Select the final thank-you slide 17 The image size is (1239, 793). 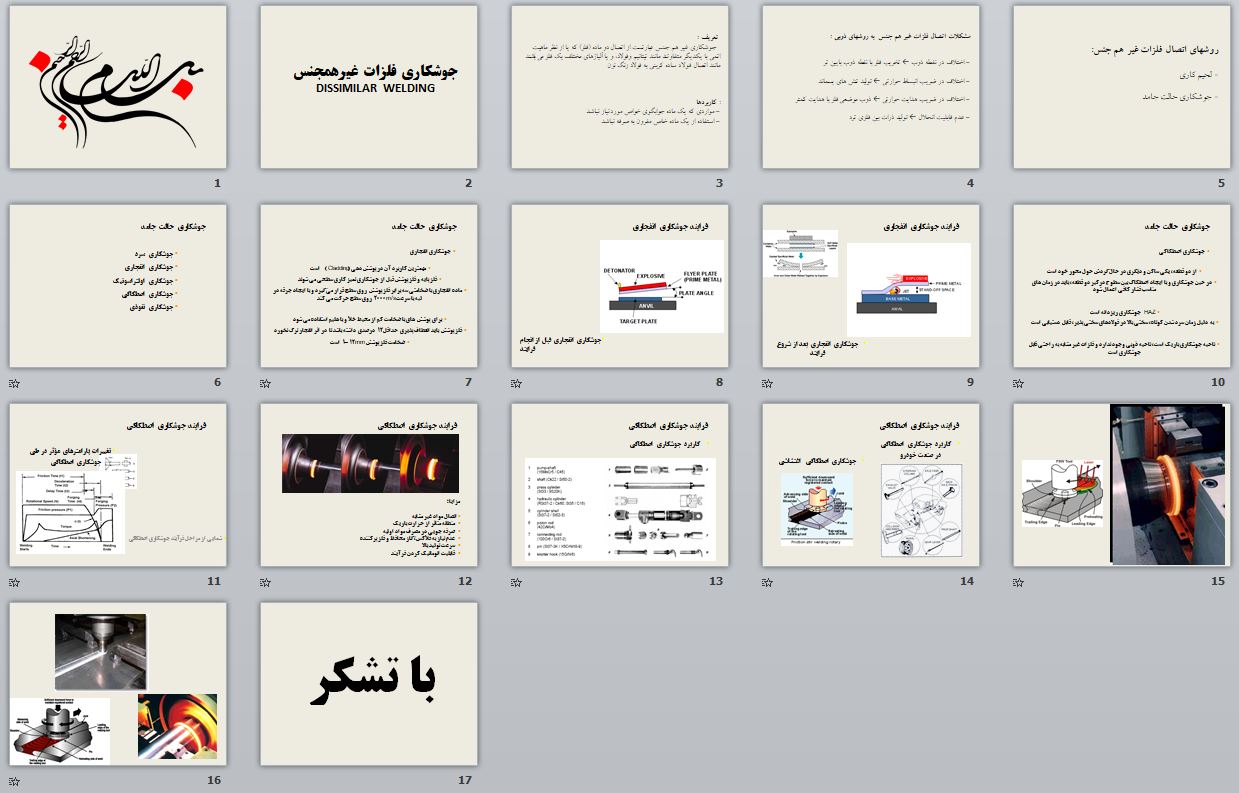369,684
